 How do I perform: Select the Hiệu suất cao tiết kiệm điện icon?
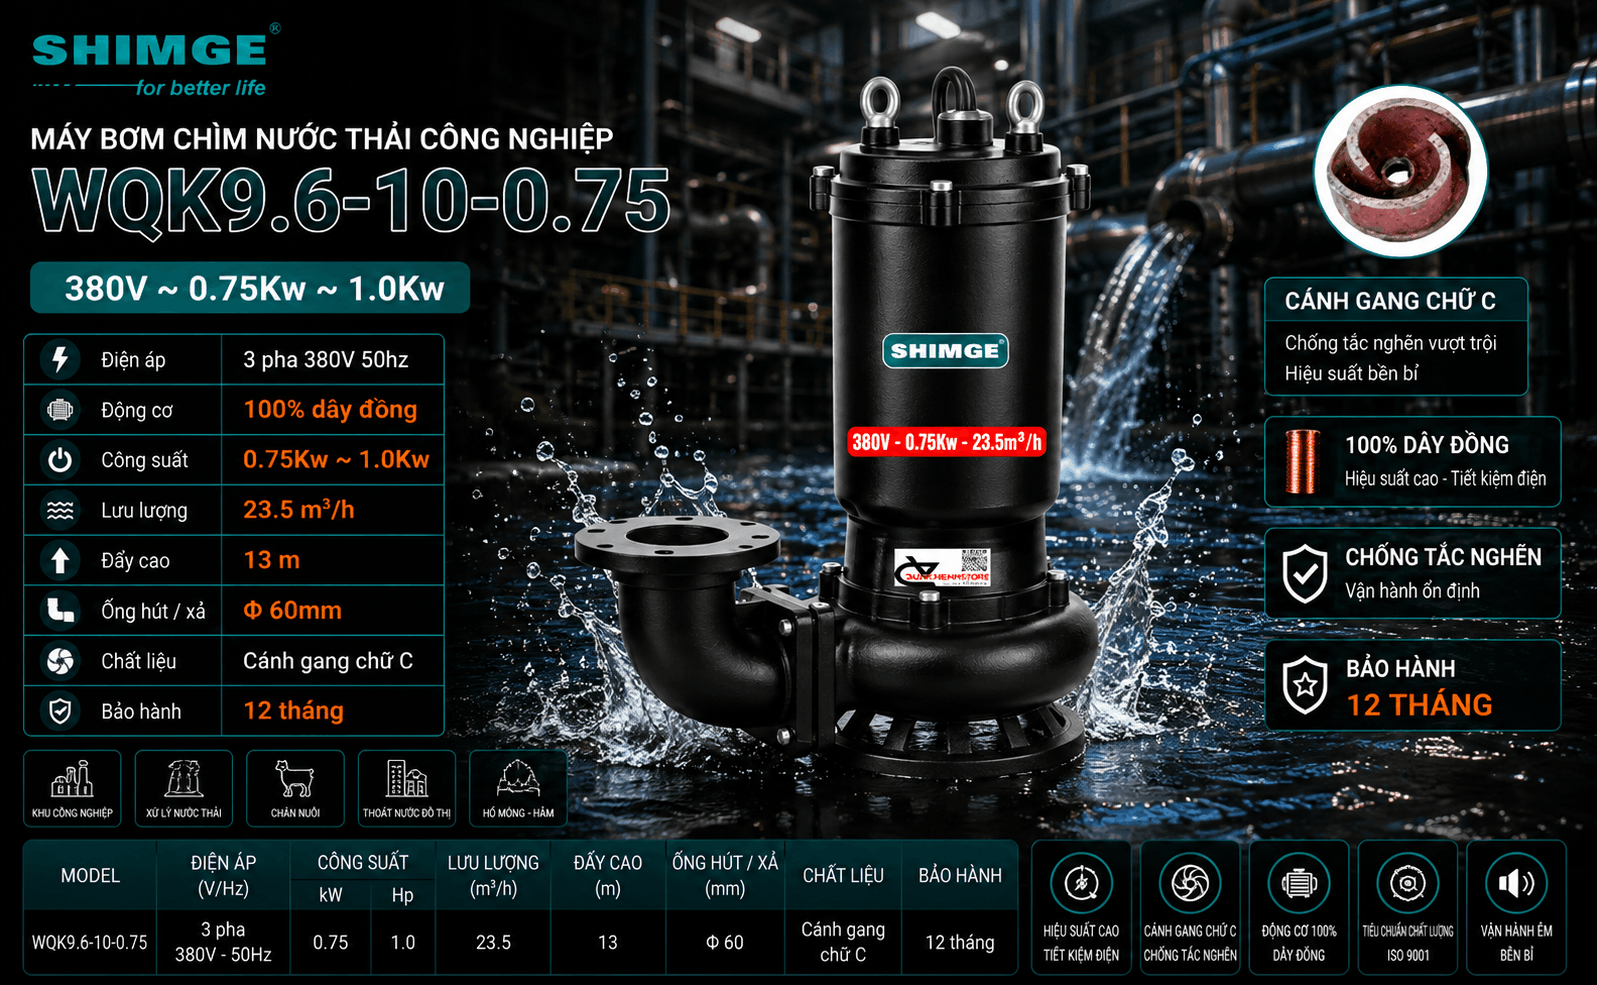click(x=1081, y=883)
